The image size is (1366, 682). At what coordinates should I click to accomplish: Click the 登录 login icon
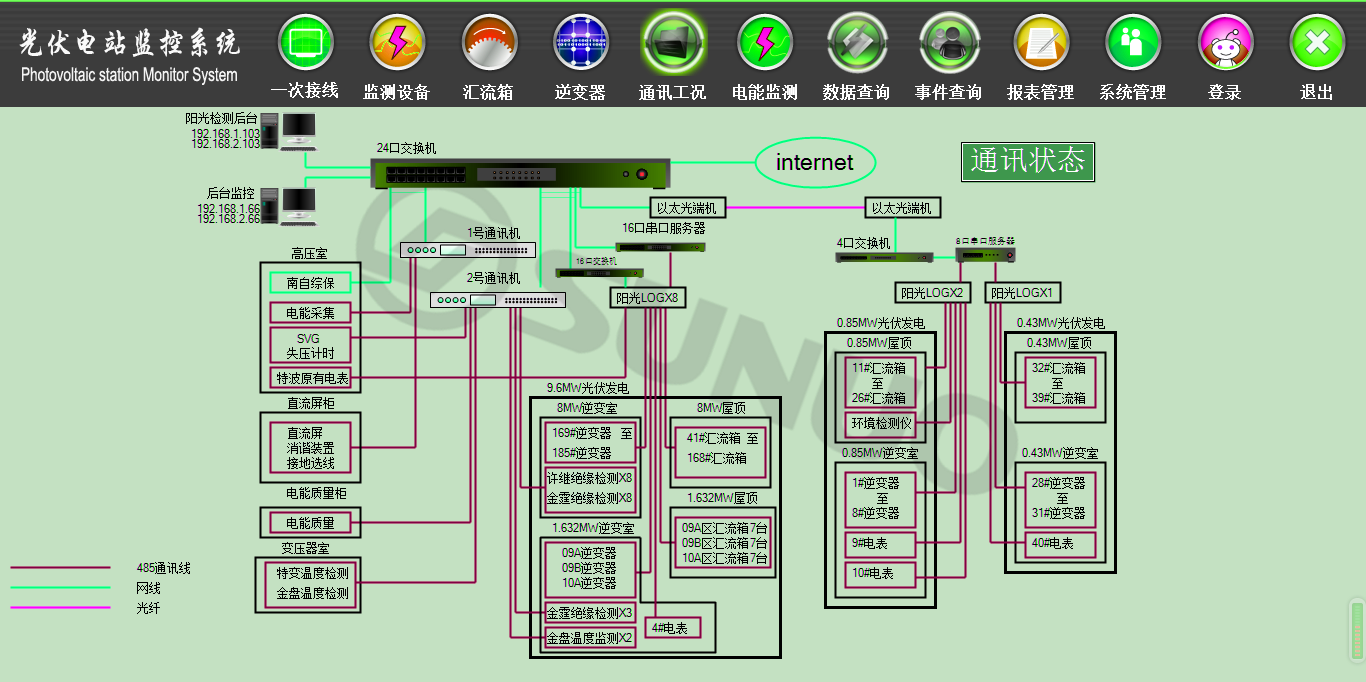[1225, 43]
